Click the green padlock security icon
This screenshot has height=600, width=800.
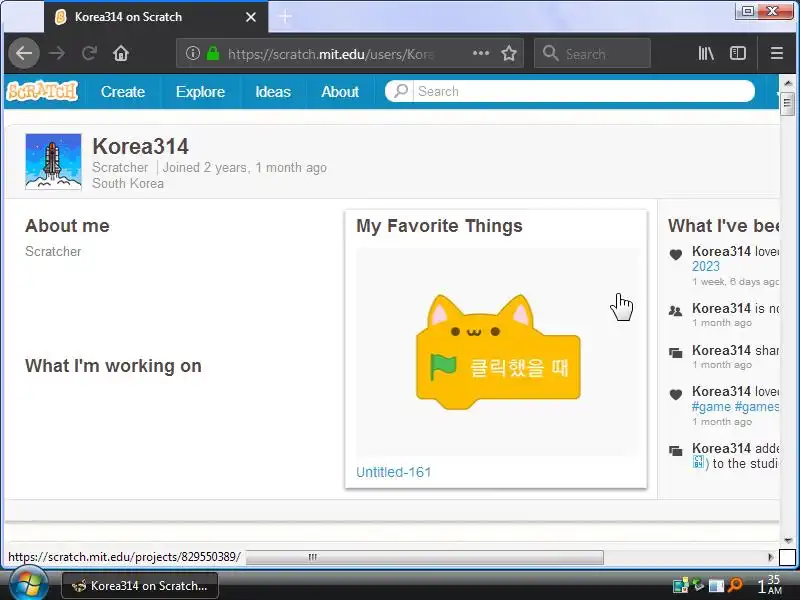[213, 53]
